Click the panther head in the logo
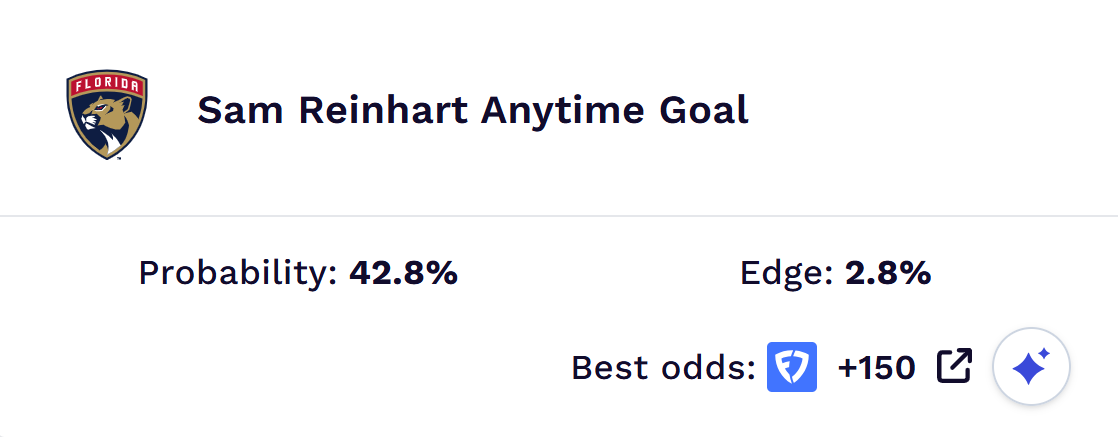The image size is (1118, 437). point(102,122)
